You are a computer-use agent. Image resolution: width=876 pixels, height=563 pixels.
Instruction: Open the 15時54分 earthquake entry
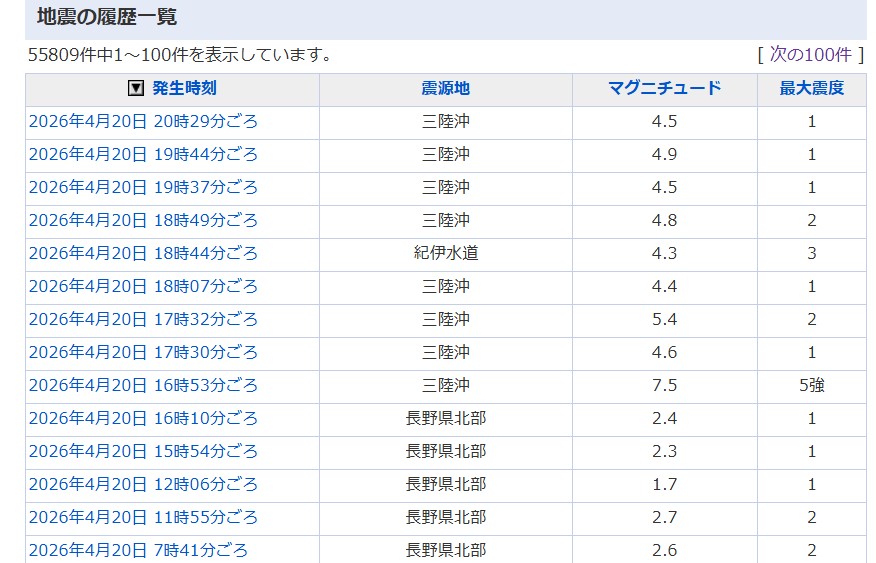tap(143, 452)
